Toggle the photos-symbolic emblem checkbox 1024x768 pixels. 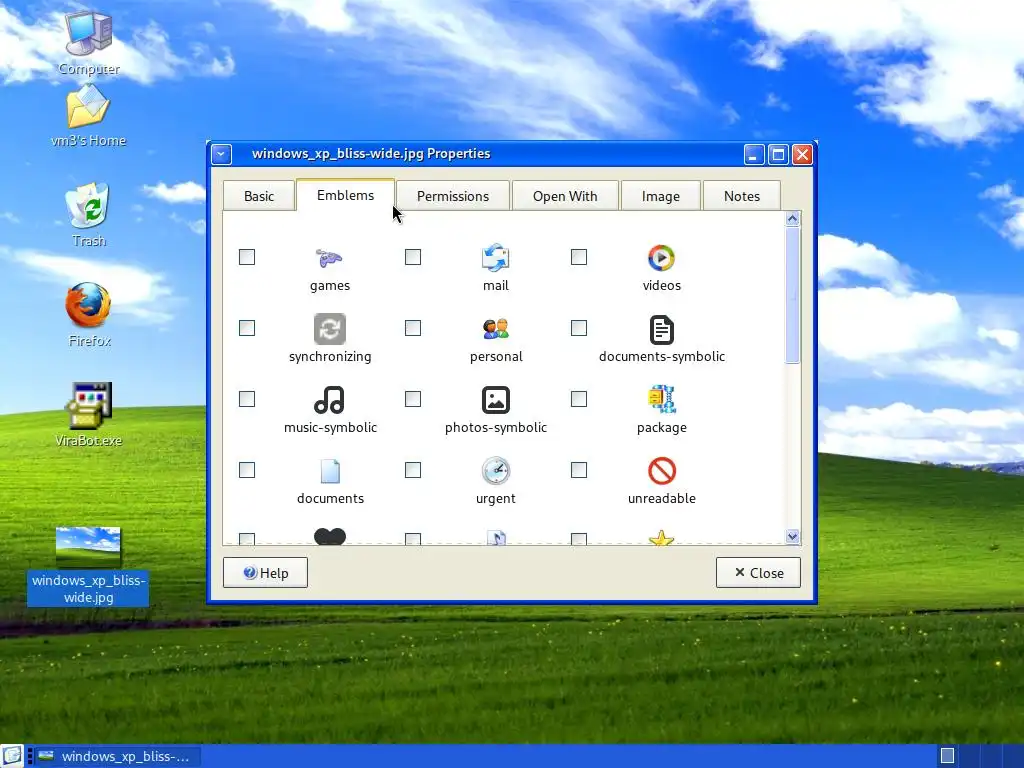(x=413, y=399)
